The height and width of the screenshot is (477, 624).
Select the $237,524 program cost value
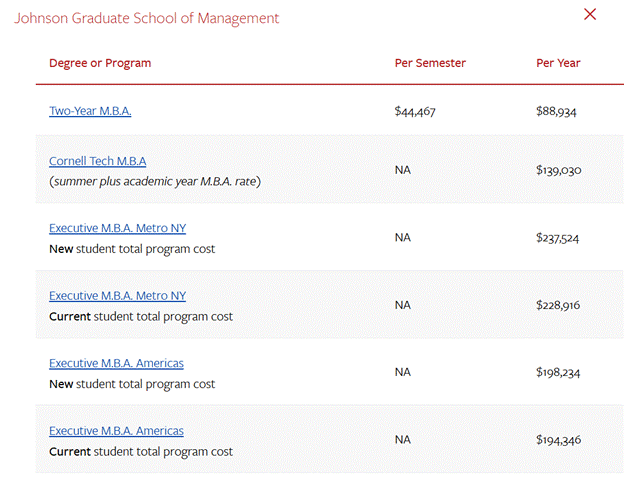(x=557, y=238)
